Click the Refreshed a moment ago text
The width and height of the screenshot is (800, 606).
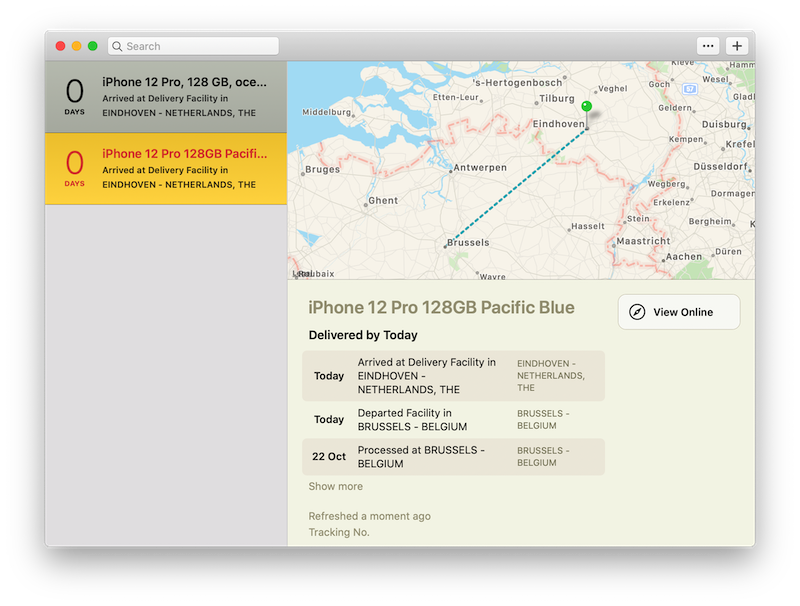pyautogui.click(x=369, y=516)
